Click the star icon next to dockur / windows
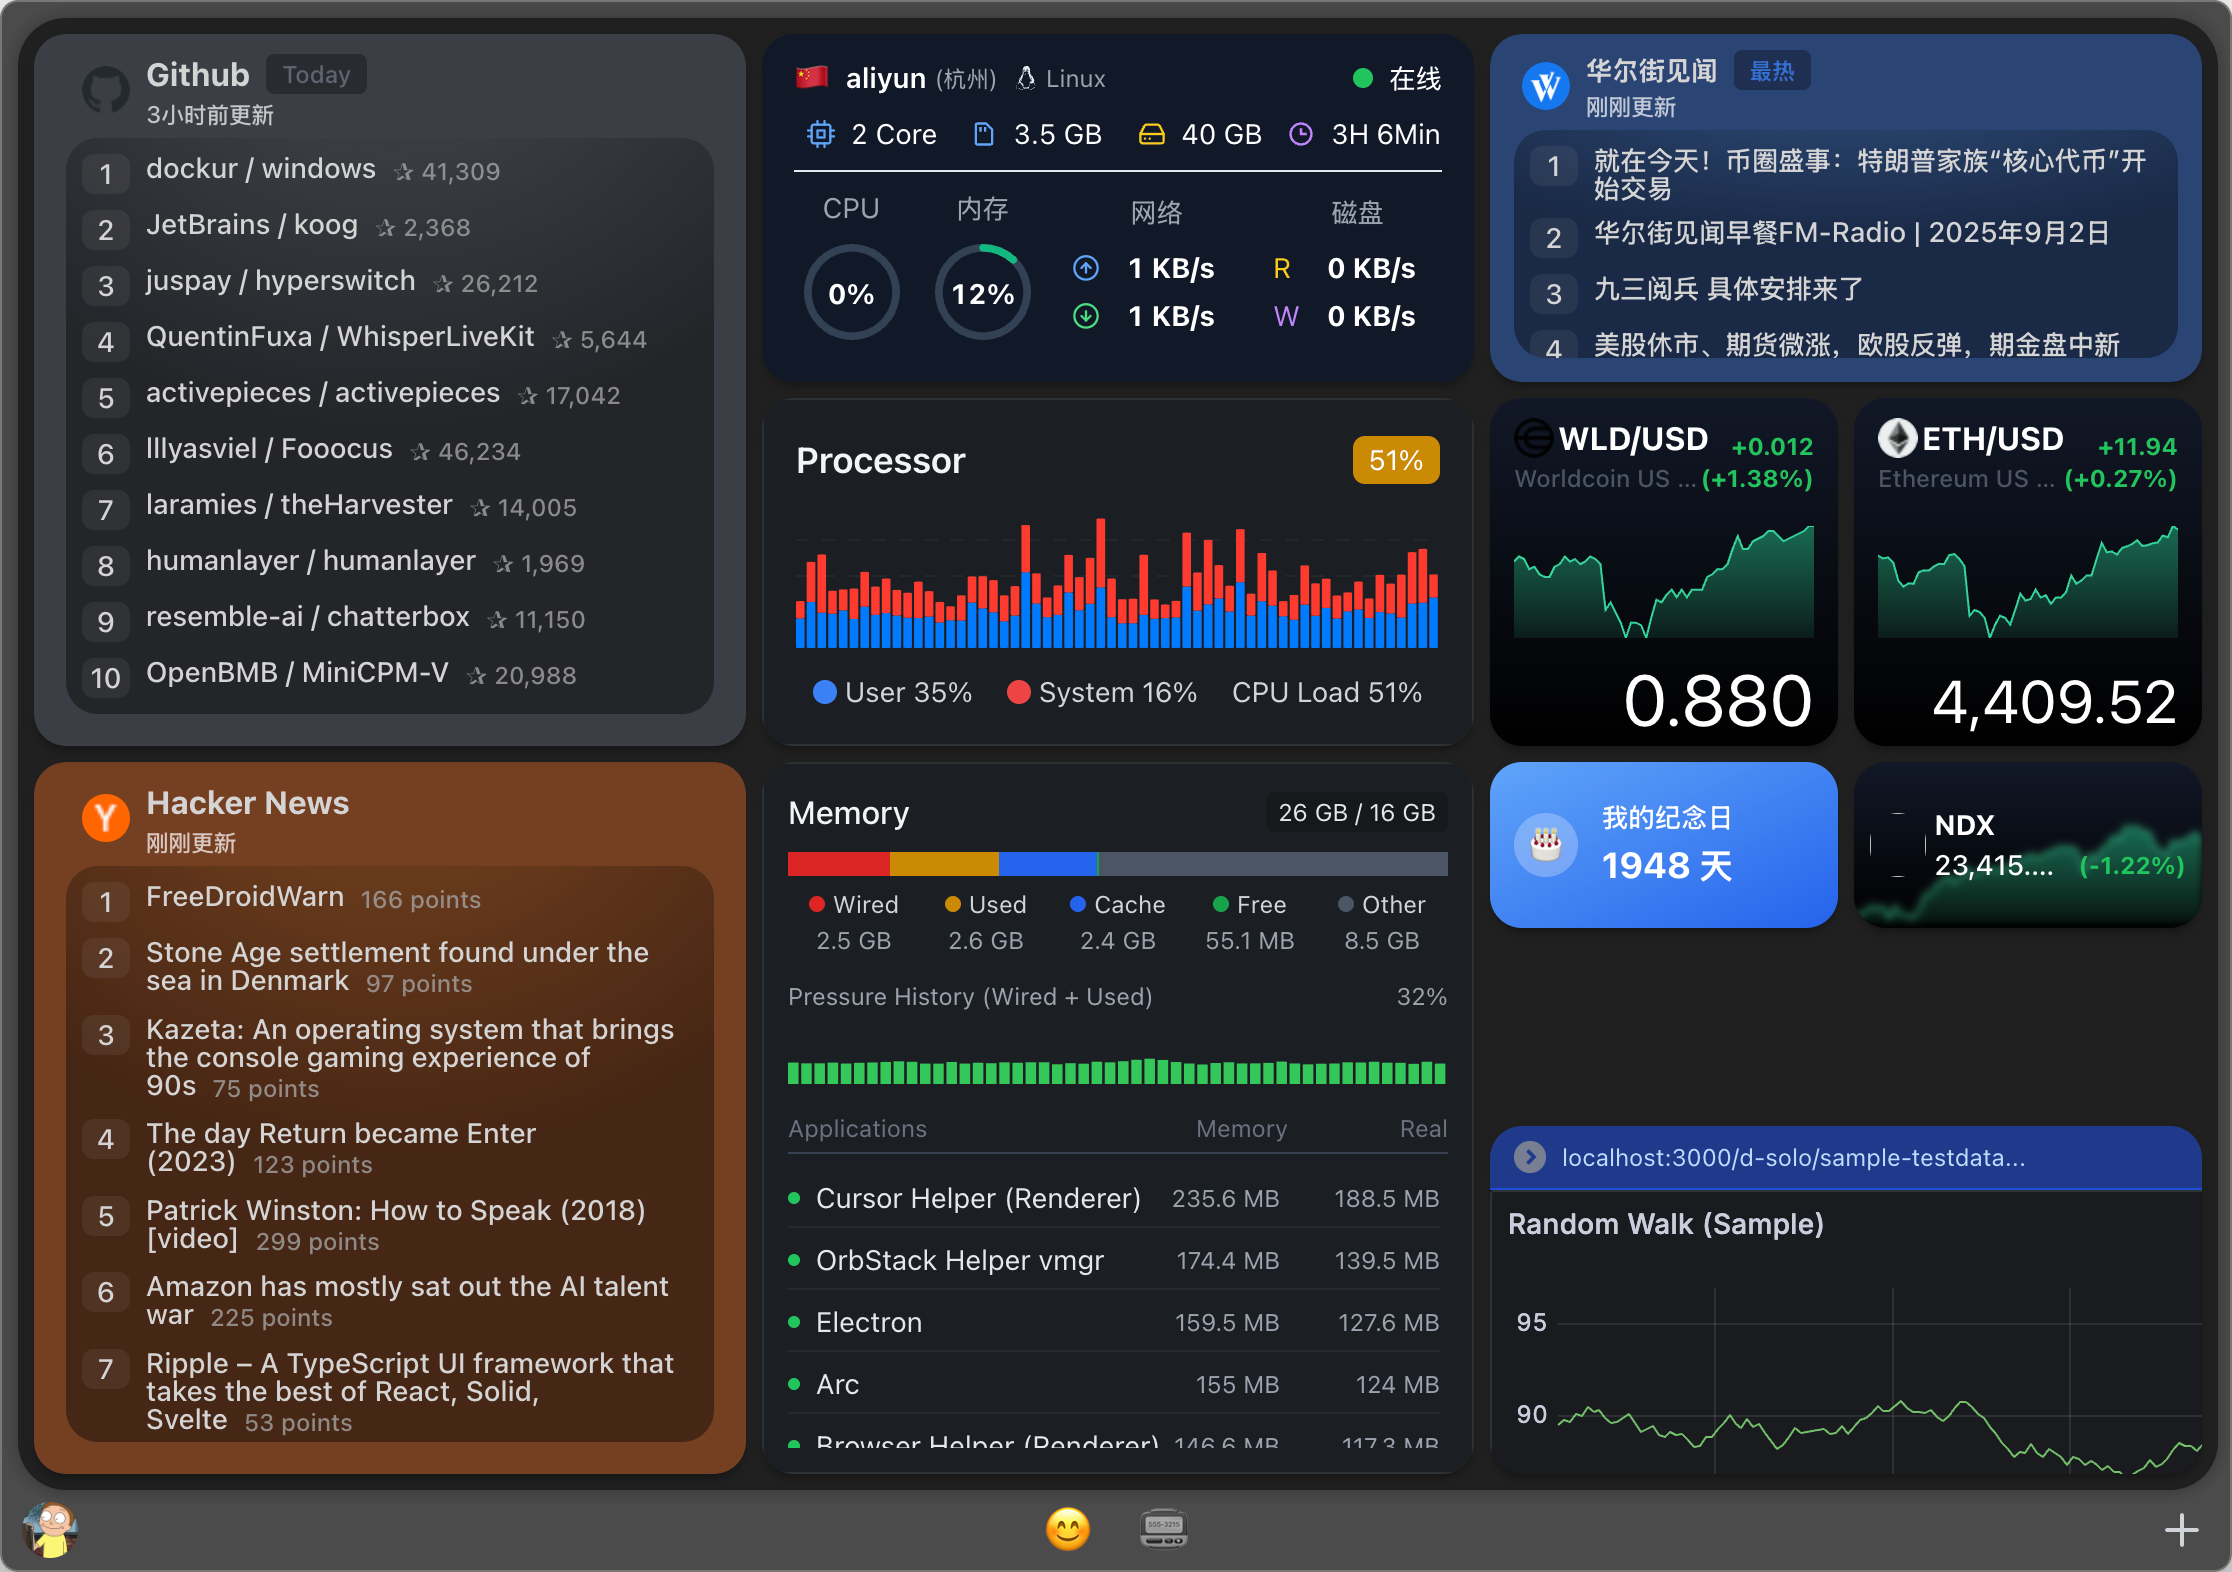The width and height of the screenshot is (2232, 1572). pyautogui.click(x=403, y=172)
